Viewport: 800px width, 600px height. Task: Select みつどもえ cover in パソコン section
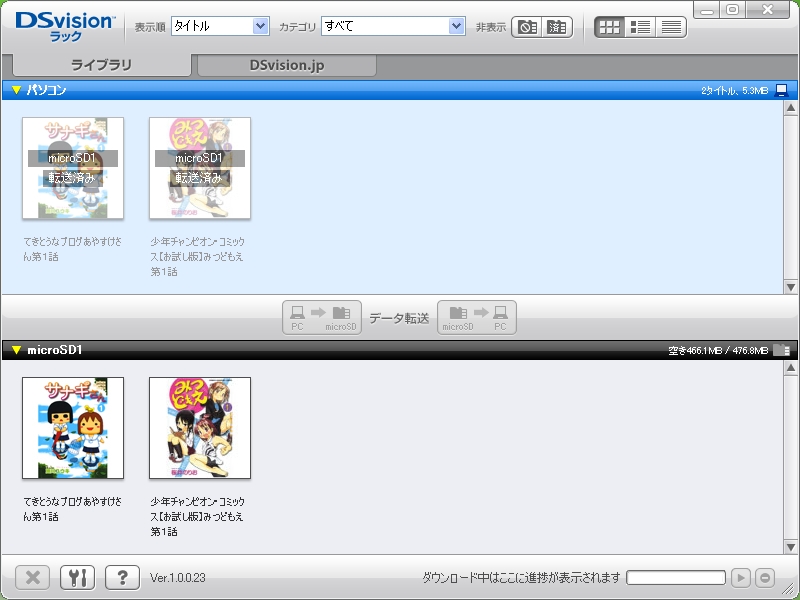click(200, 168)
